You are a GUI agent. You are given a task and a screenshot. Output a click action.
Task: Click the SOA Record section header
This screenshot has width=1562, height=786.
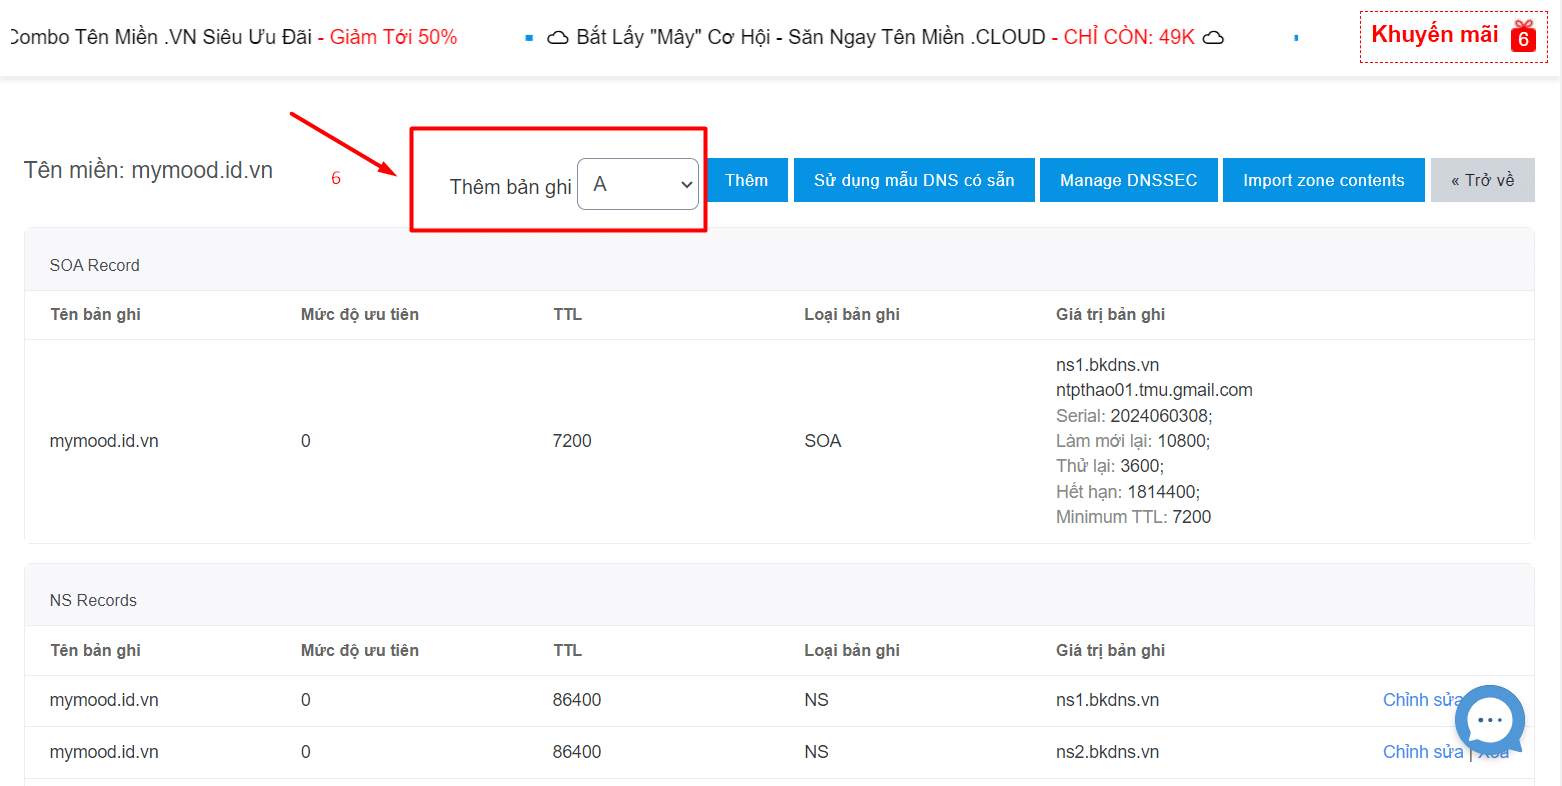95,265
